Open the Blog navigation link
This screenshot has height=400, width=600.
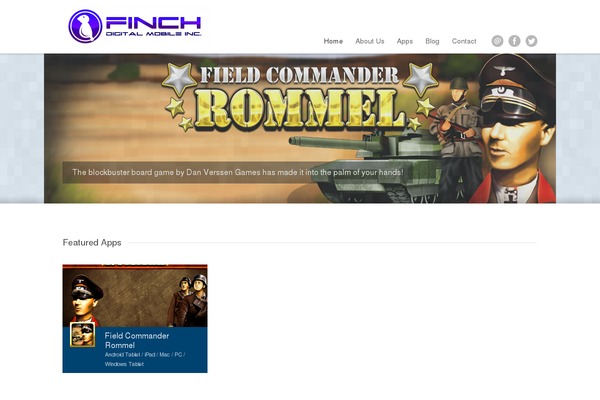coord(432,41)
